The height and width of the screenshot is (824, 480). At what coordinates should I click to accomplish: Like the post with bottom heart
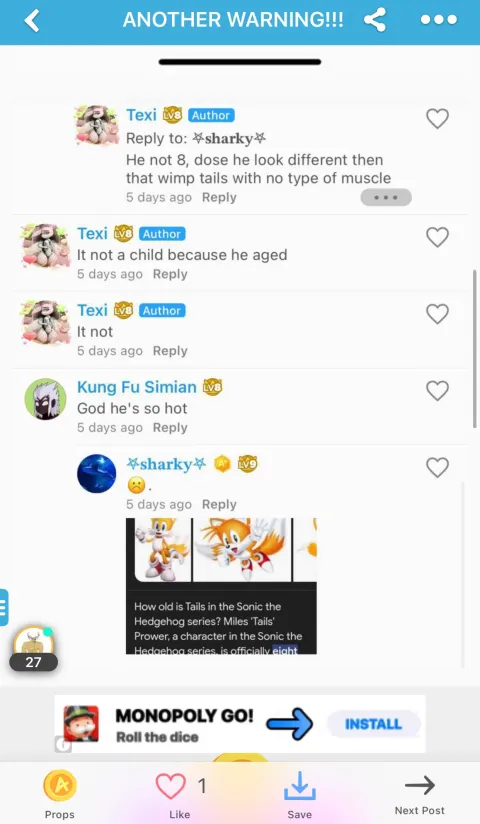click(x=171, y=786)
